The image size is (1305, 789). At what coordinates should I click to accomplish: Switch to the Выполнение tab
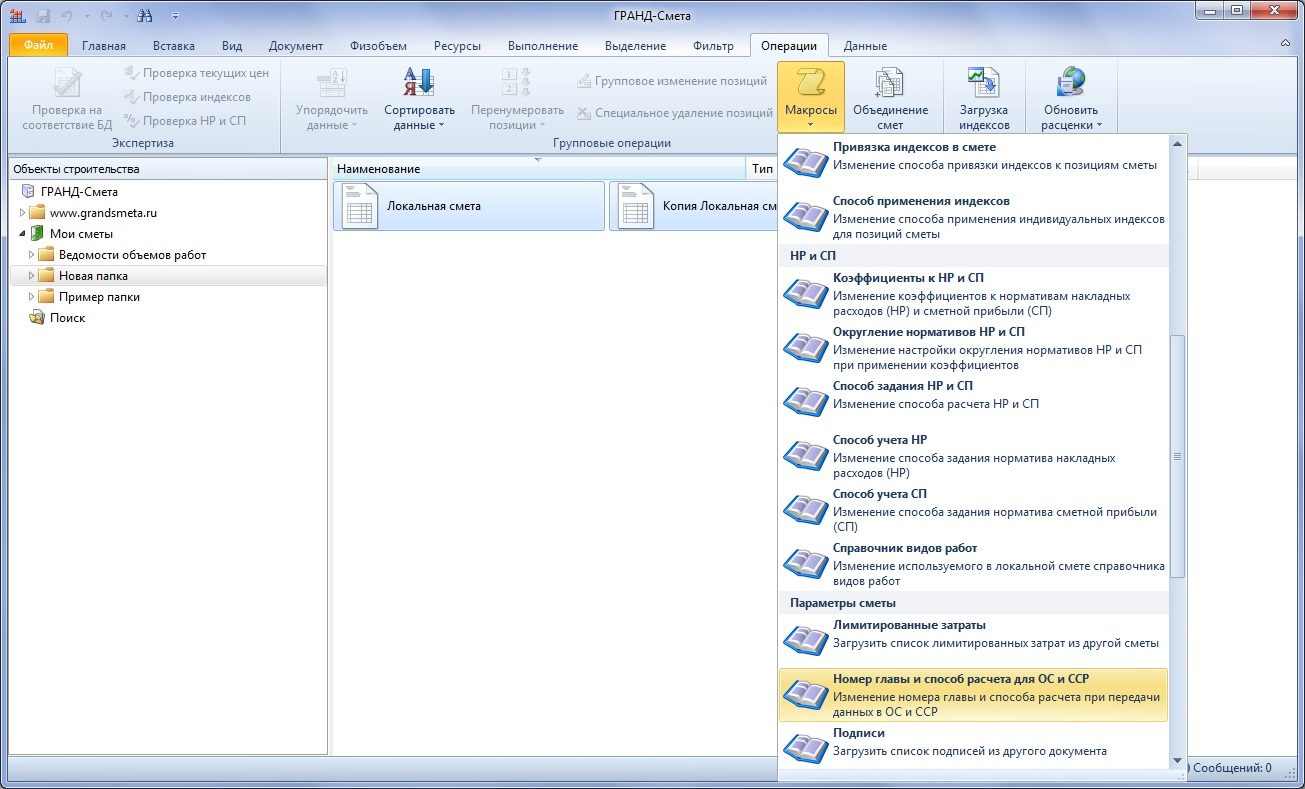543,46
